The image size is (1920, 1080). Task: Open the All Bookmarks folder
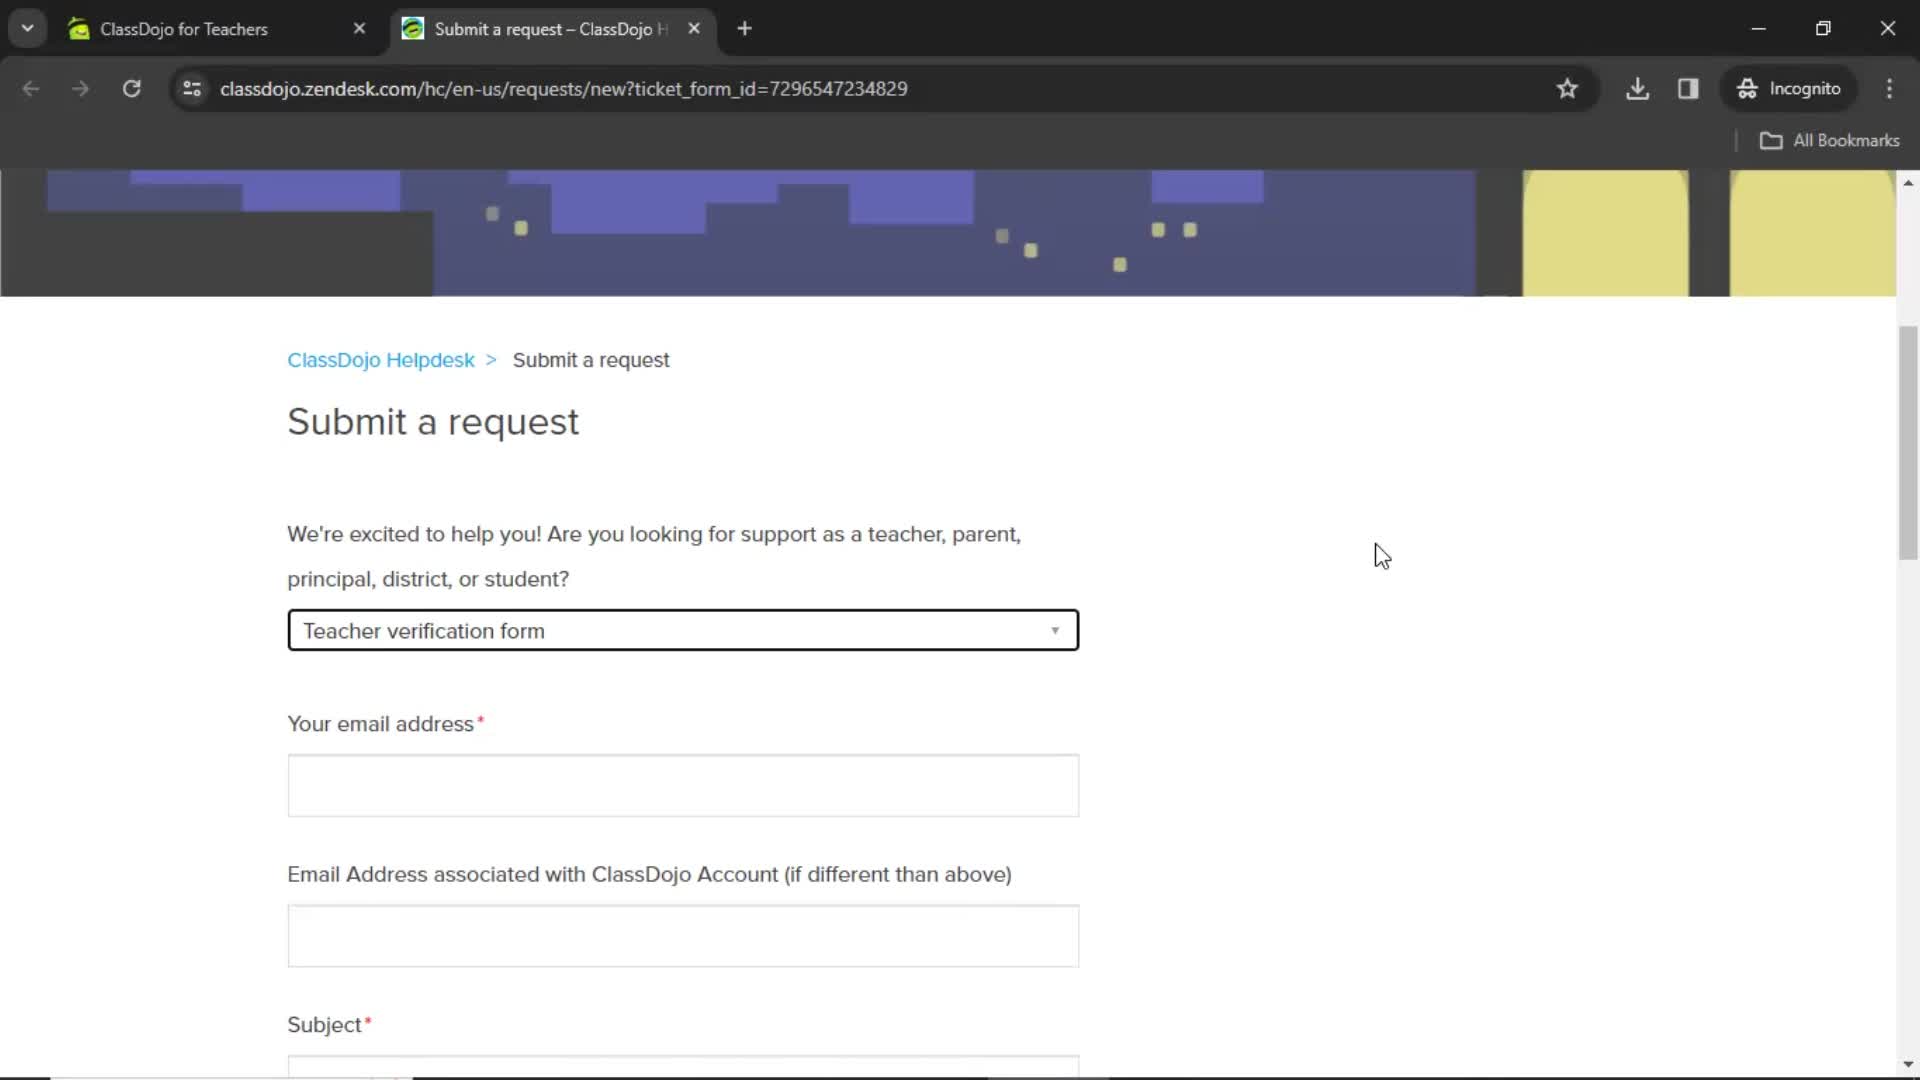[1829, 141]
